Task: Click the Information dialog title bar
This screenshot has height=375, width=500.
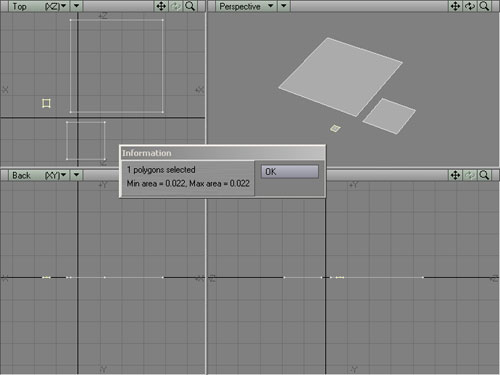Action: [x=222, y=153]
